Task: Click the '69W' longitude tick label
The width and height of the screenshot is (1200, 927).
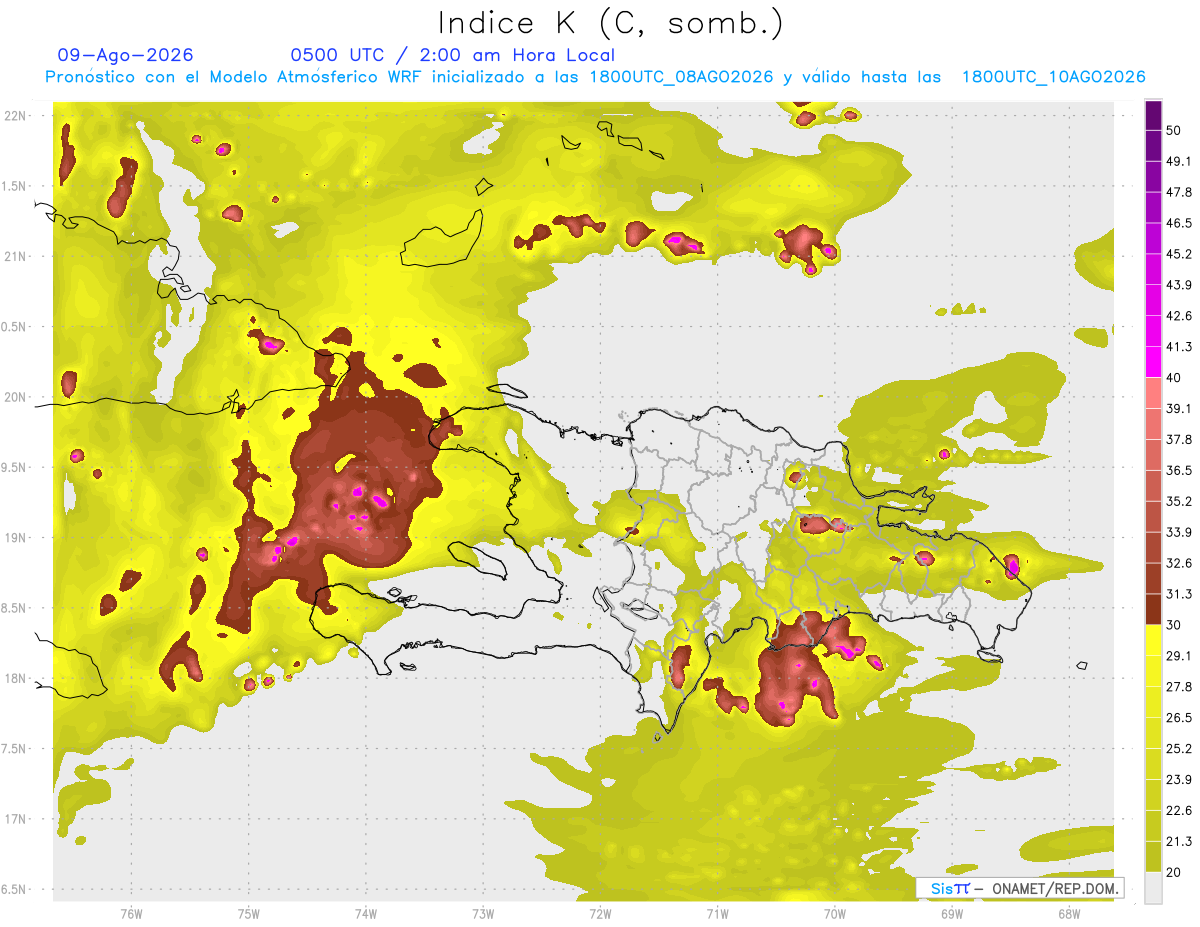Action: coord(952,913)
